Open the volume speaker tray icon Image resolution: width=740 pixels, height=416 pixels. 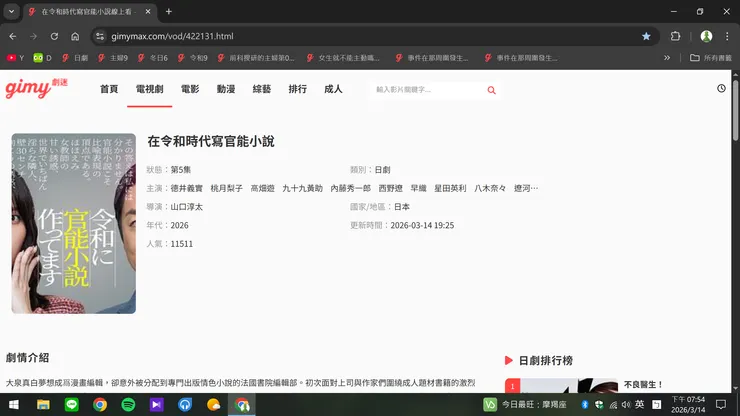click(x=626, y=405)
